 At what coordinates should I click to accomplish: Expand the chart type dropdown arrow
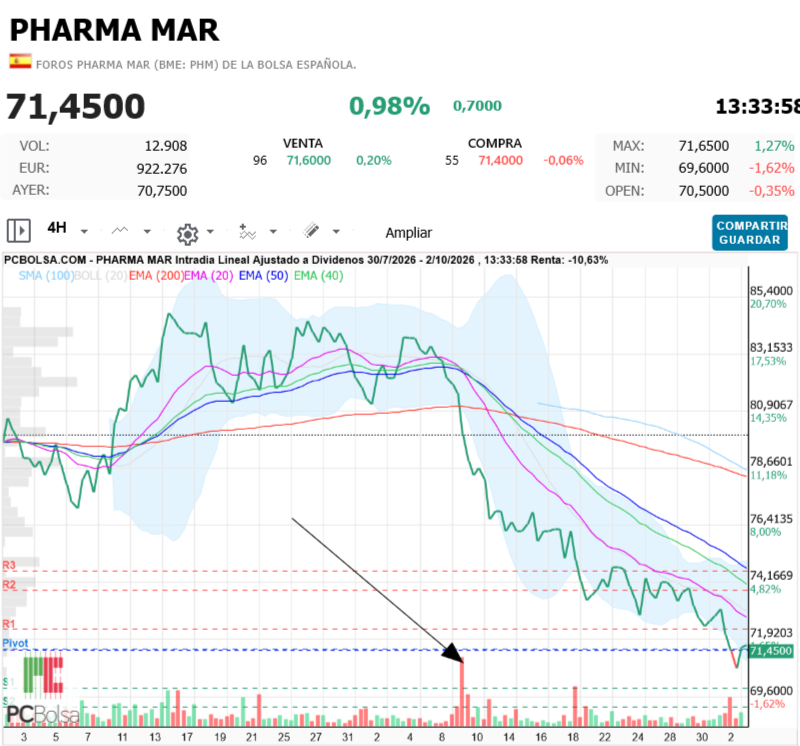tap(147, 232)
